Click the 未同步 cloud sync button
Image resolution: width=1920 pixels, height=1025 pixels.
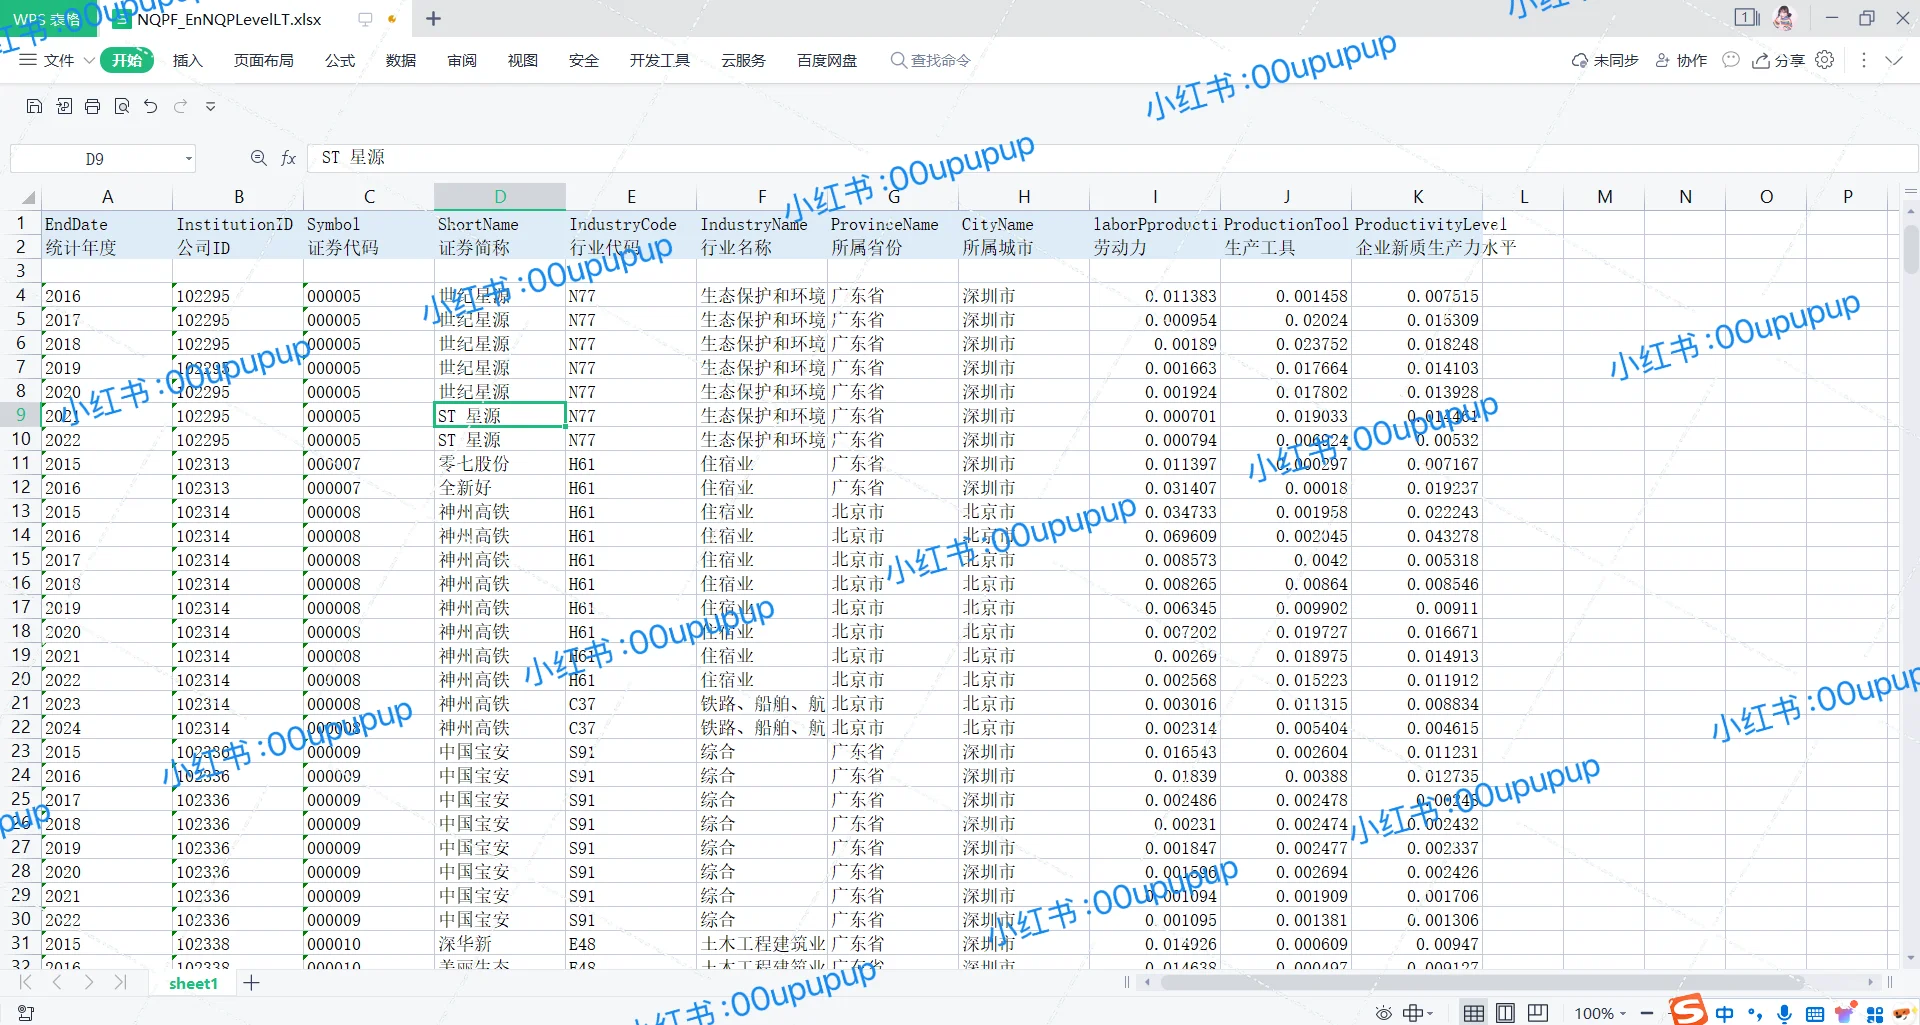click(1605, 60)
